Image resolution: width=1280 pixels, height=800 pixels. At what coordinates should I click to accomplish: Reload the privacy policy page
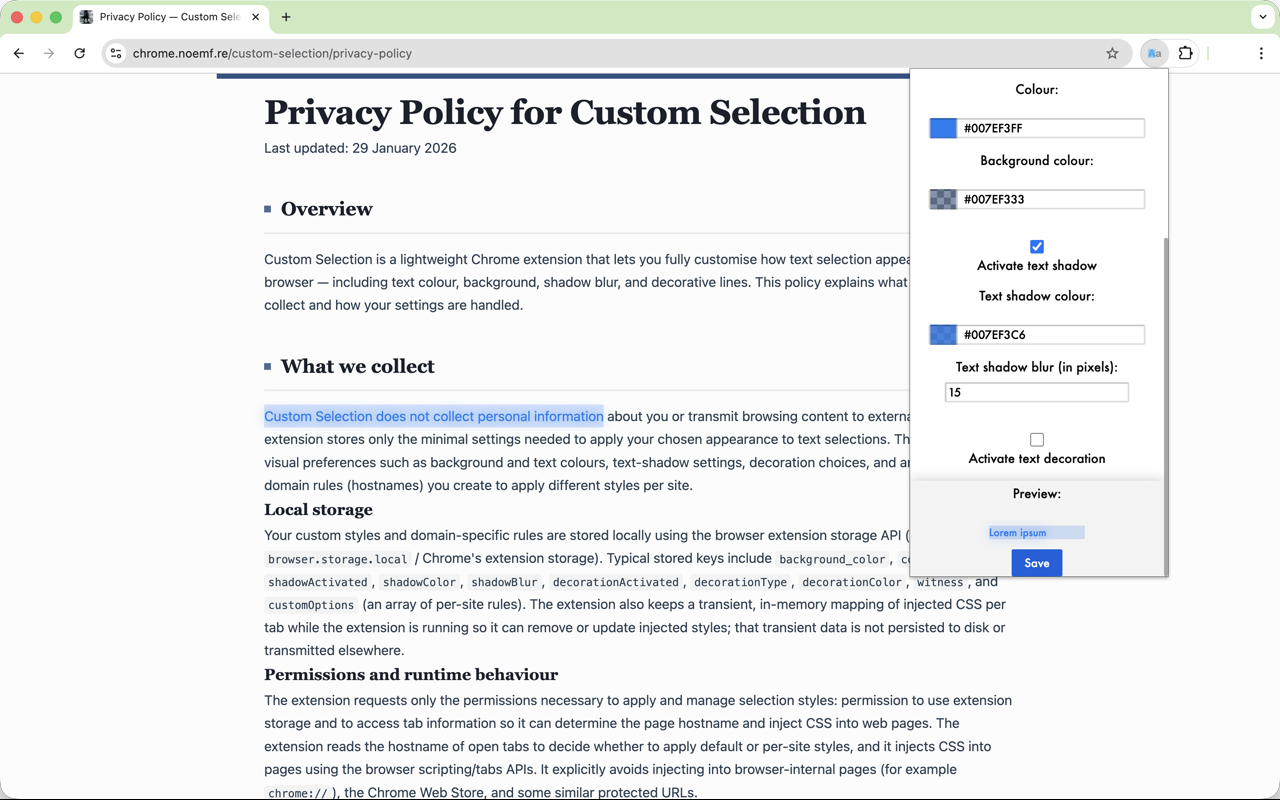pos(80,53)
